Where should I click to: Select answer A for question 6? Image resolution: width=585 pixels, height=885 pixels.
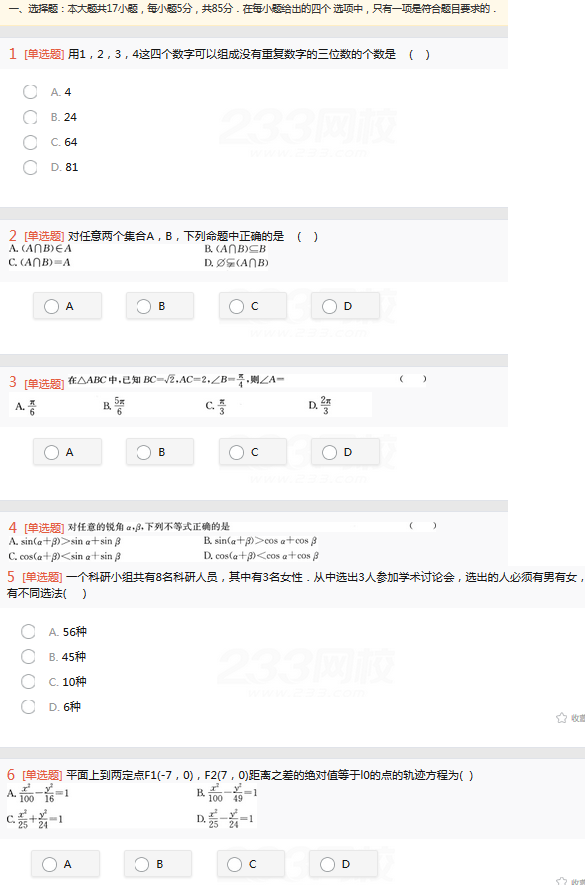(x=65, y=864)
